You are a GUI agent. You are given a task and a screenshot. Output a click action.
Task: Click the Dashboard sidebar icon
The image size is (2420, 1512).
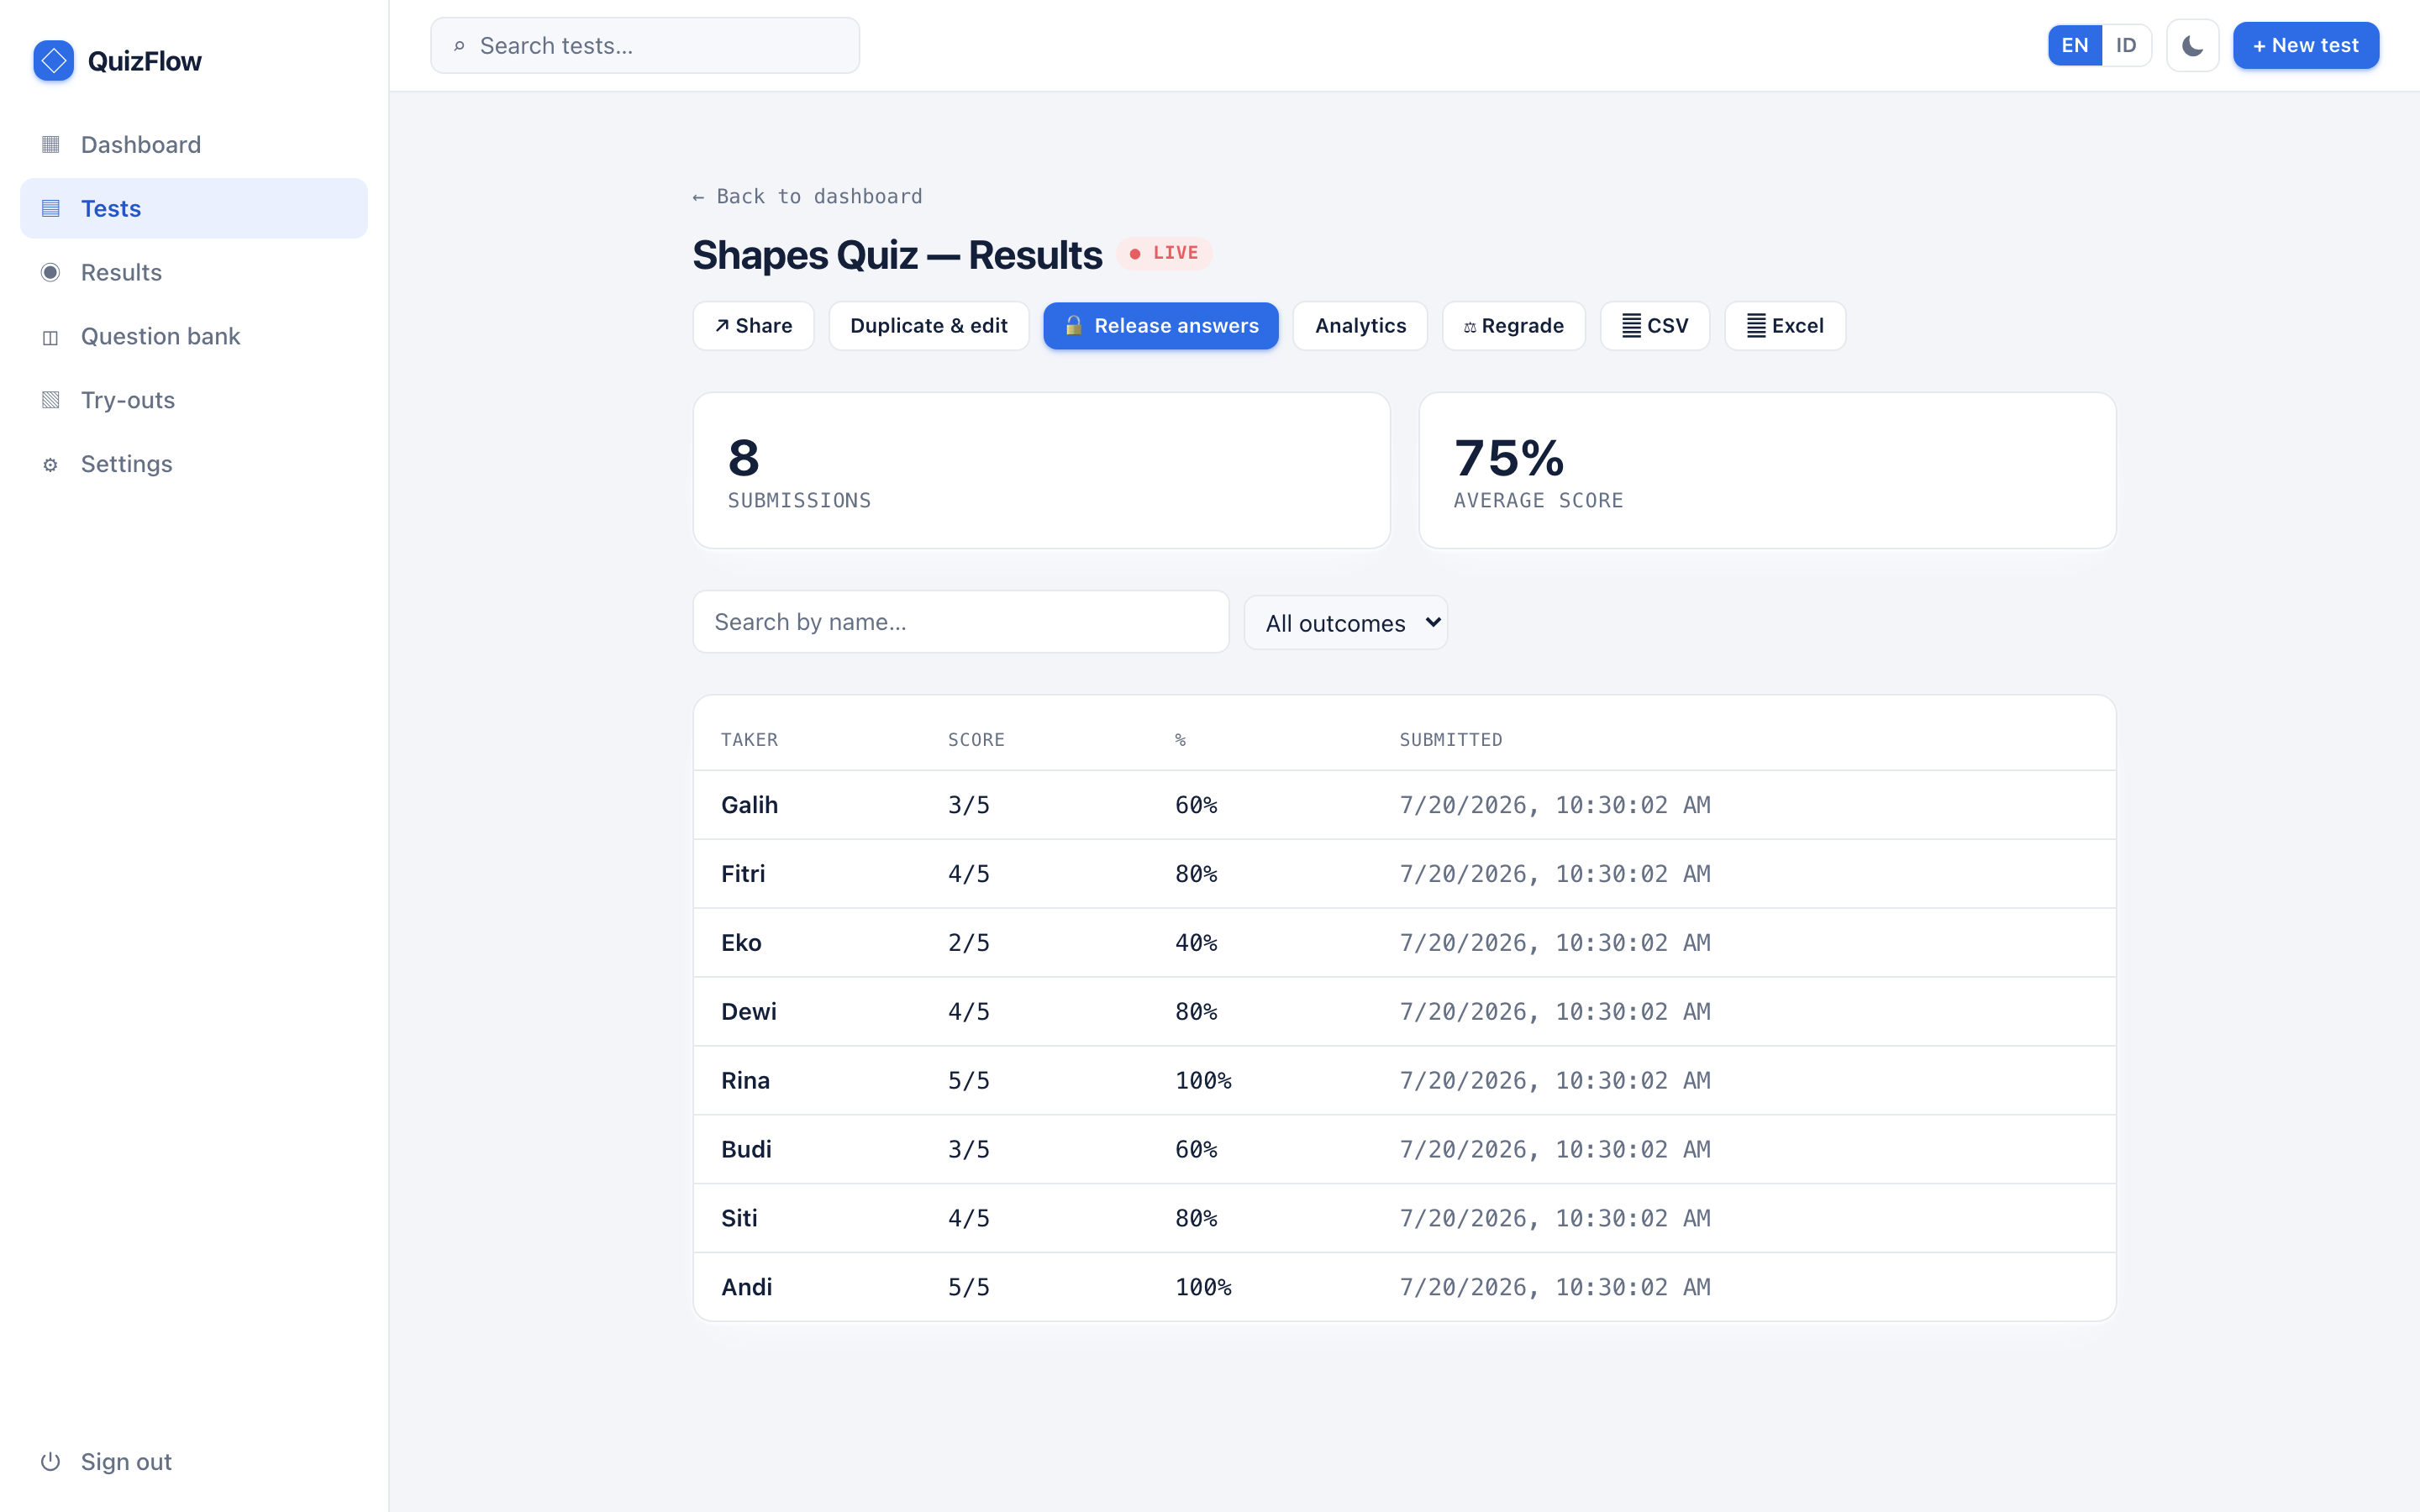[x=51, y=145]
